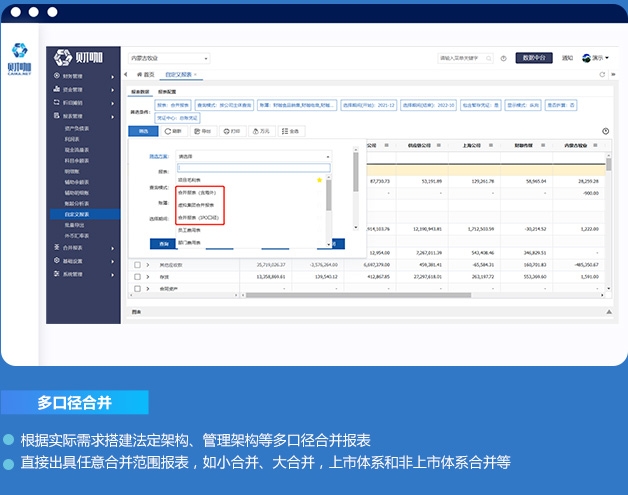Screen dimensions: 628x495
Task: Click the 报表: 合并报表 filter tag
Action: pyautogui.click(x=173, y=105)
